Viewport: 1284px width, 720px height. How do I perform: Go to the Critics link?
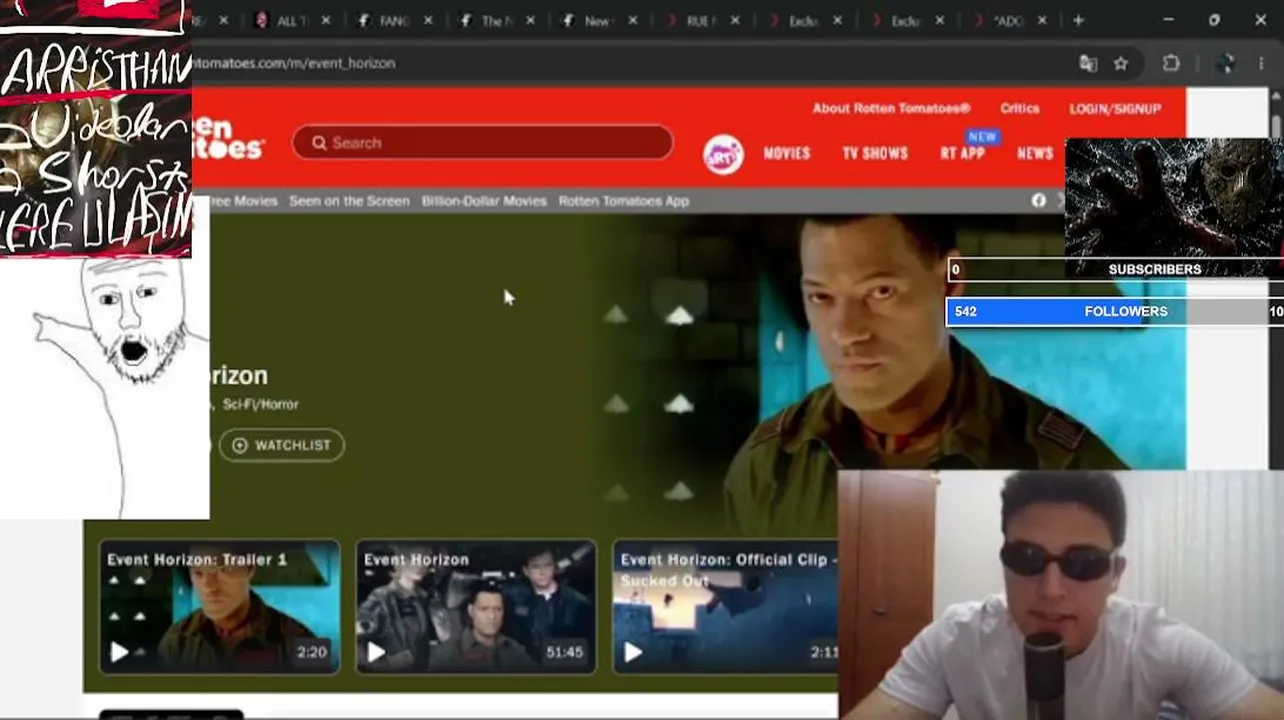point(1020,108)
